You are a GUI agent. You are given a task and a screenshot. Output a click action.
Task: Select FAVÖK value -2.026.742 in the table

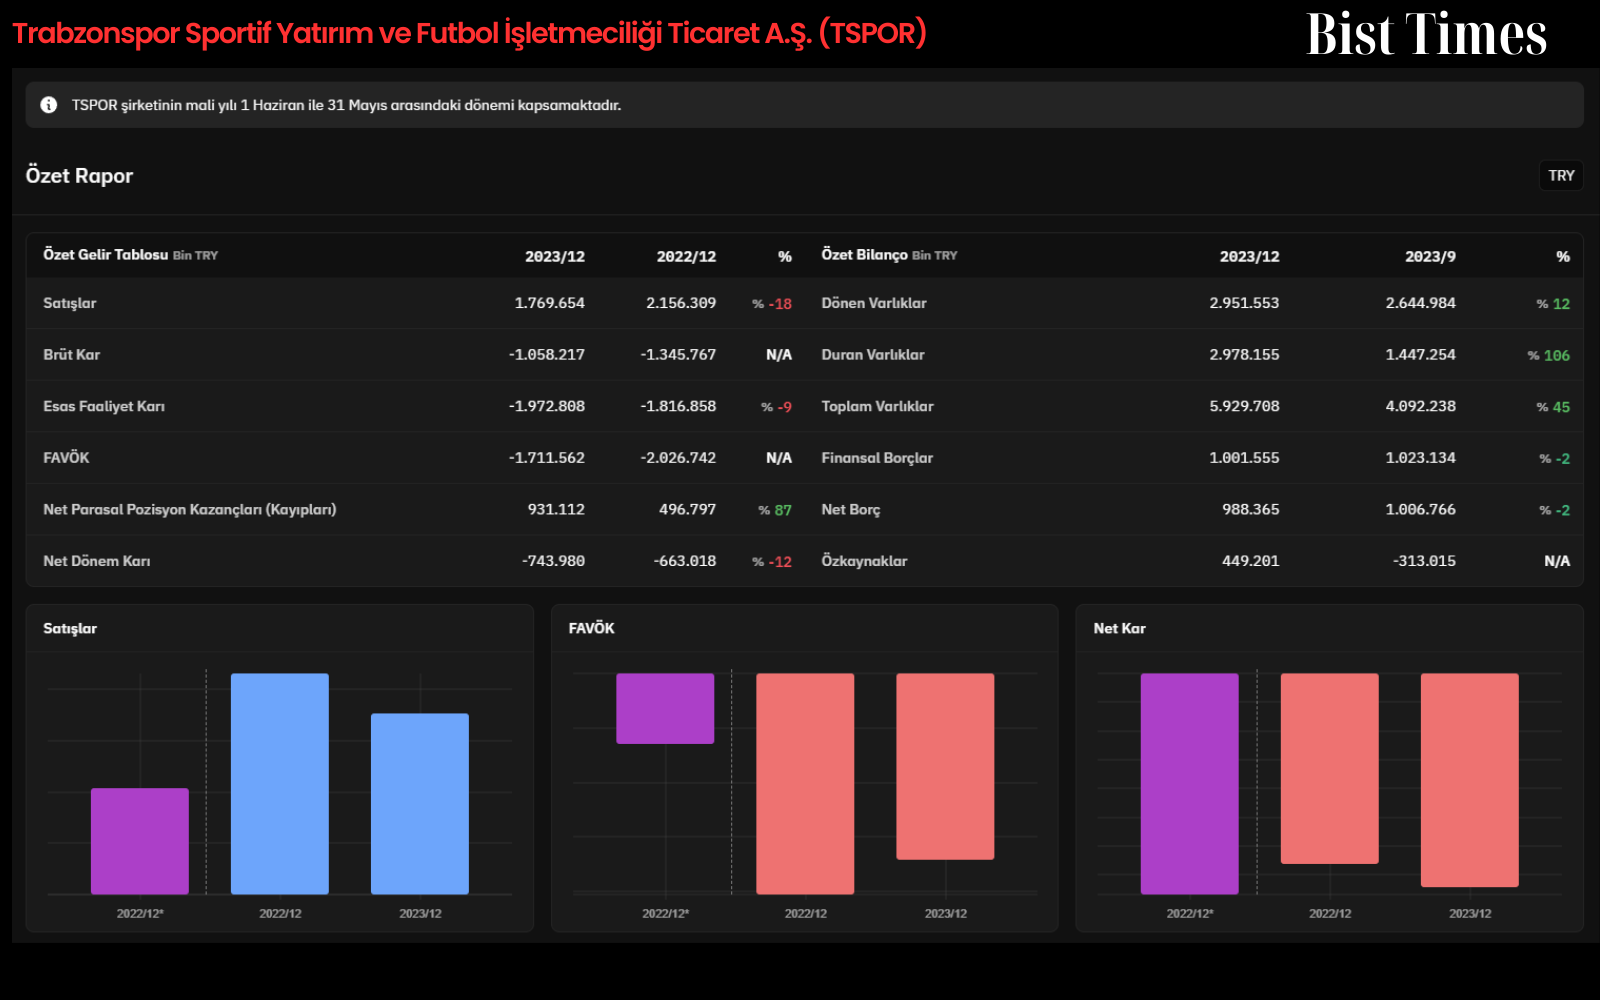click(678, 458)
